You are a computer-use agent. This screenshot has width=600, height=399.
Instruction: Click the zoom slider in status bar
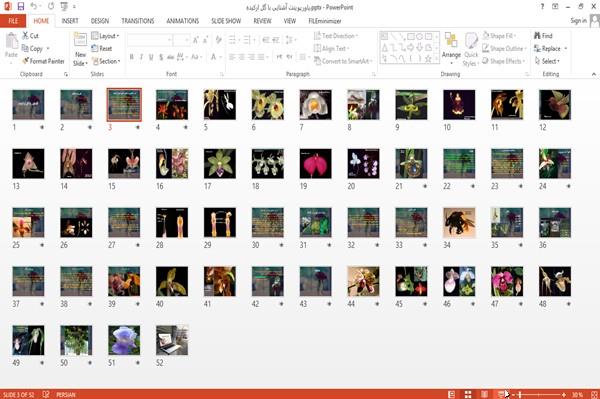[539, 394]
